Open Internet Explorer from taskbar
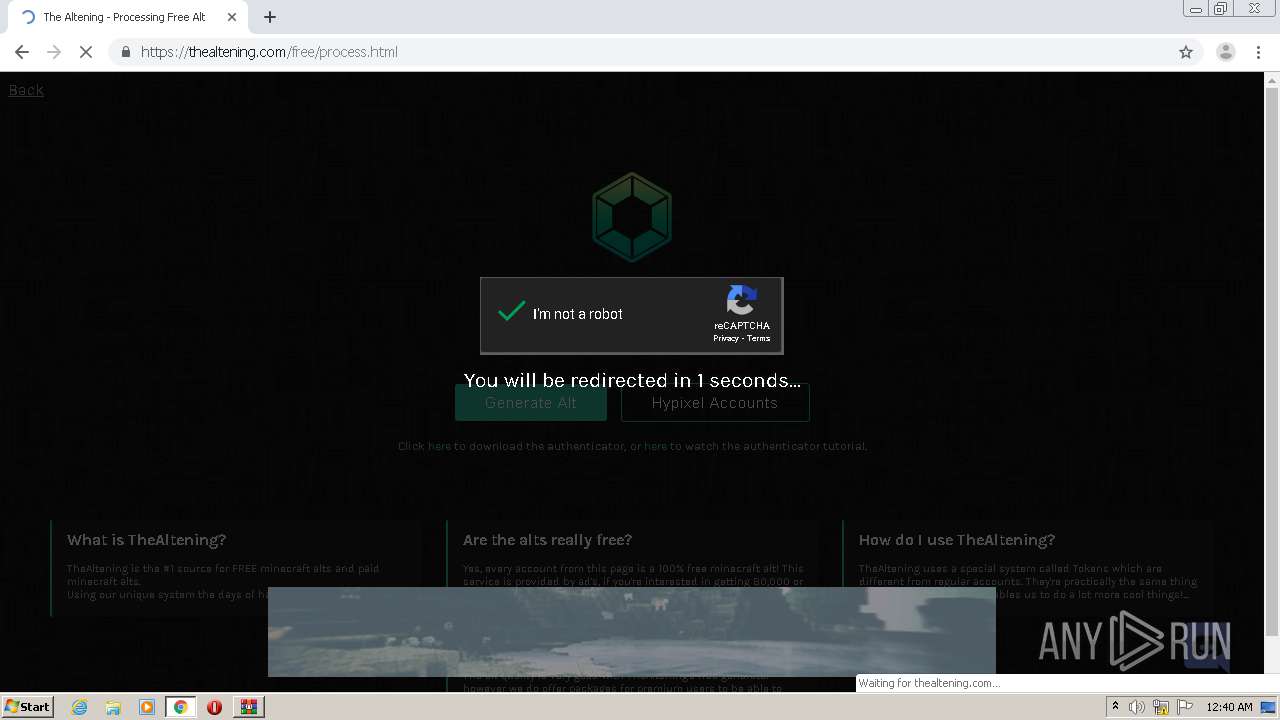 80,707
